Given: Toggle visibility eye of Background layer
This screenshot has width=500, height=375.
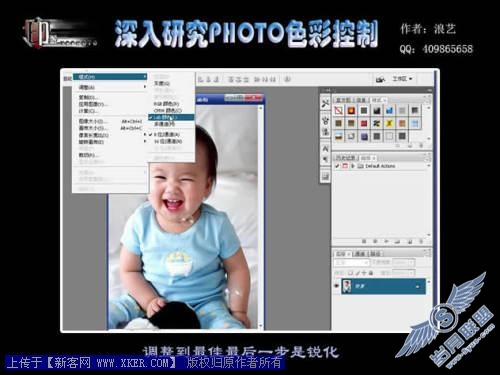Looking at the screenshot, I should 336,286.
